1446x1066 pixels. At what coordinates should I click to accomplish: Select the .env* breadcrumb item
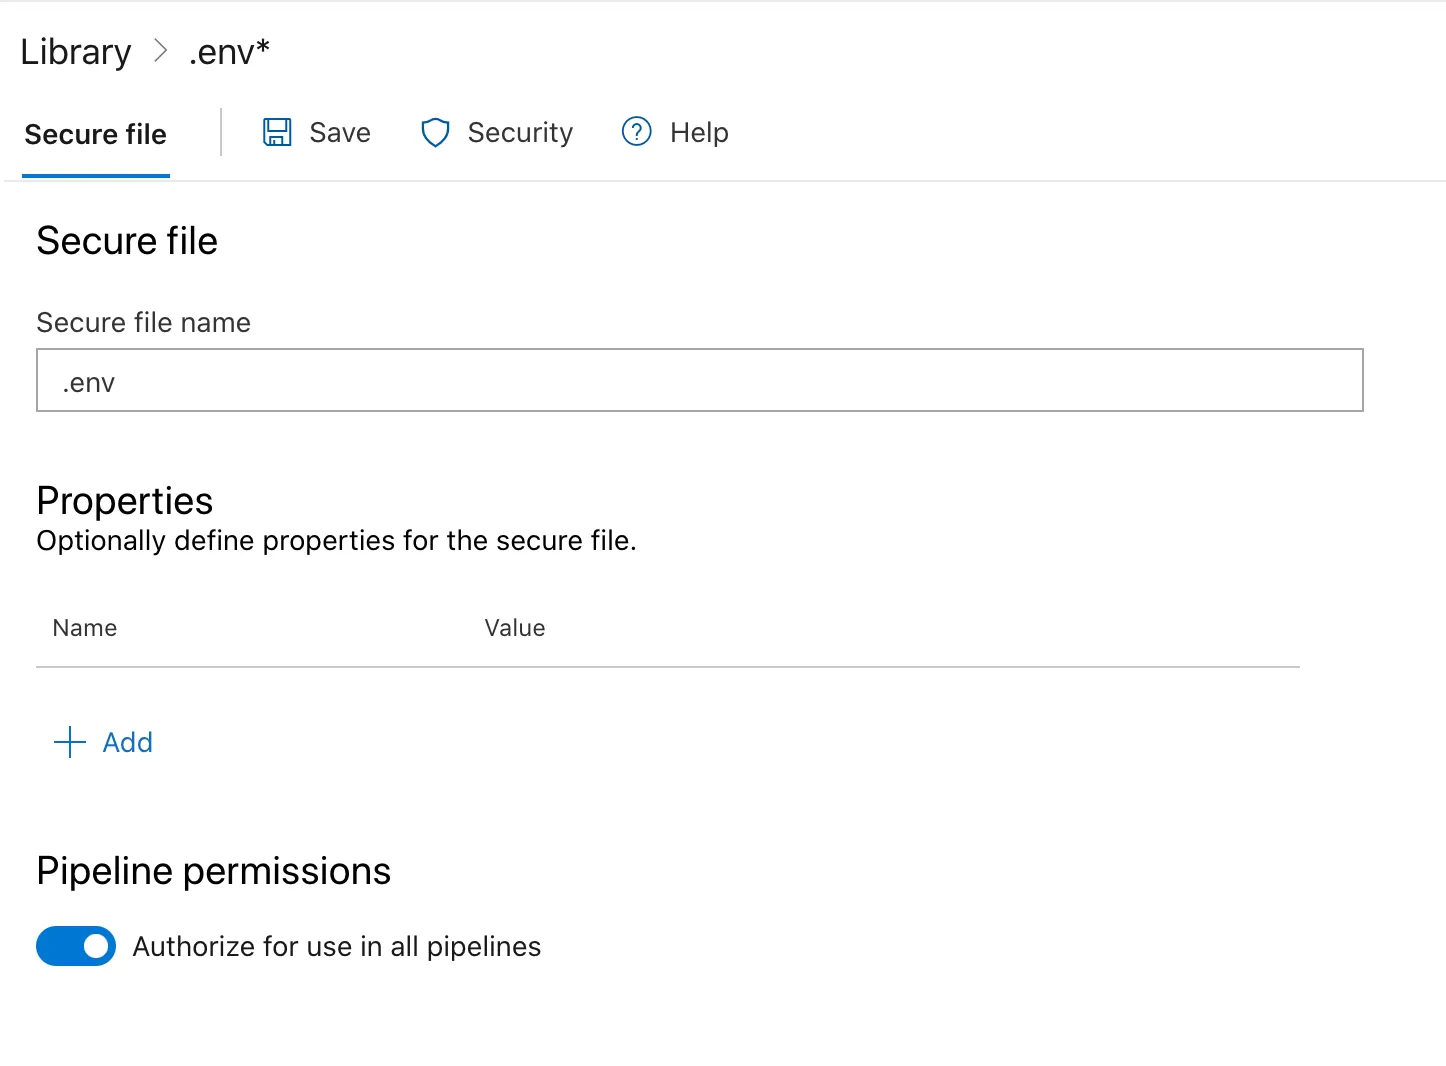(229, 51)
